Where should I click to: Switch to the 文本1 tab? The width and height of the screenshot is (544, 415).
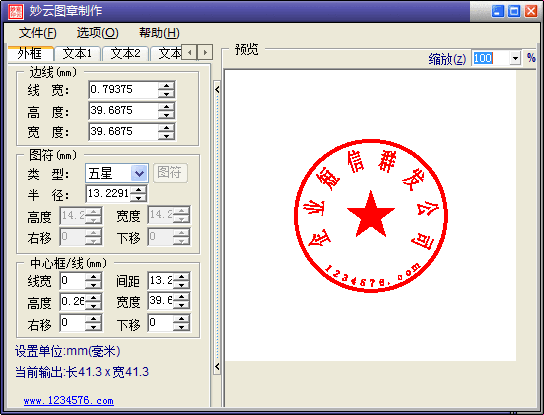(x=77, y=53)
